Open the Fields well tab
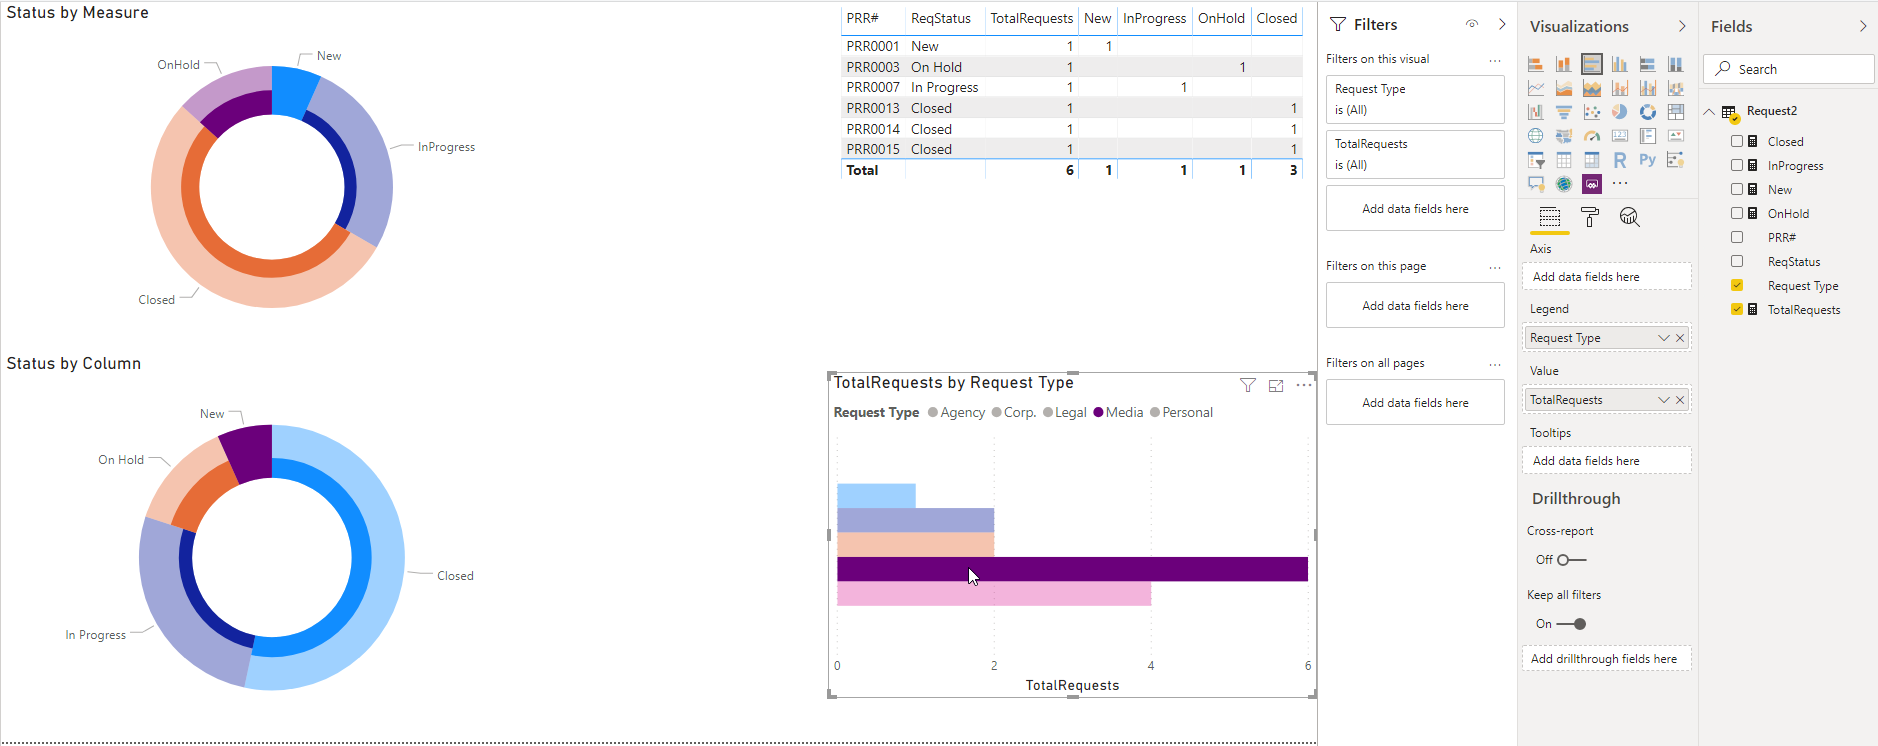 point(1550,217)
